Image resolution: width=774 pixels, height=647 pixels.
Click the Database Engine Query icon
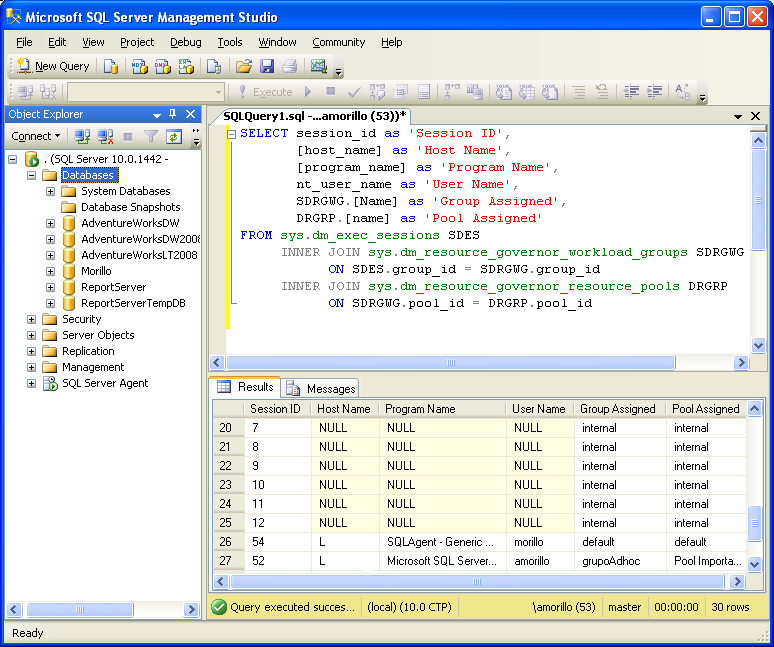(x=111, y=66)
